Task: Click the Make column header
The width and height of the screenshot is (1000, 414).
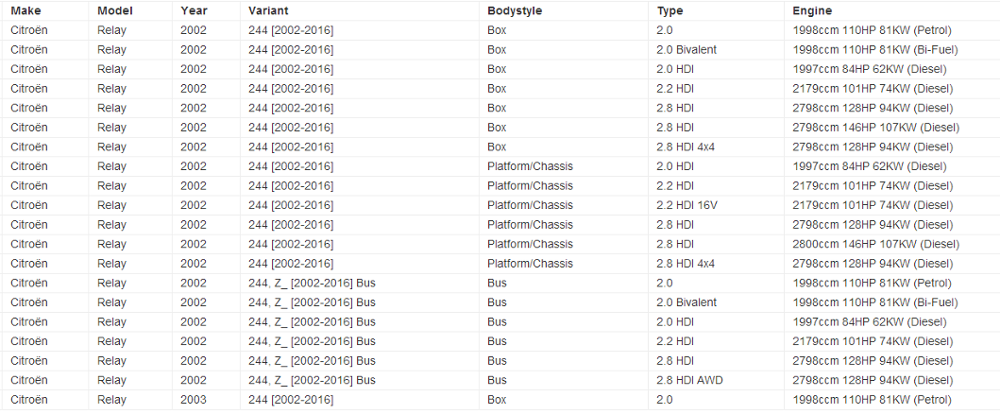Action: pyautogui.click(x=25, y=10)
